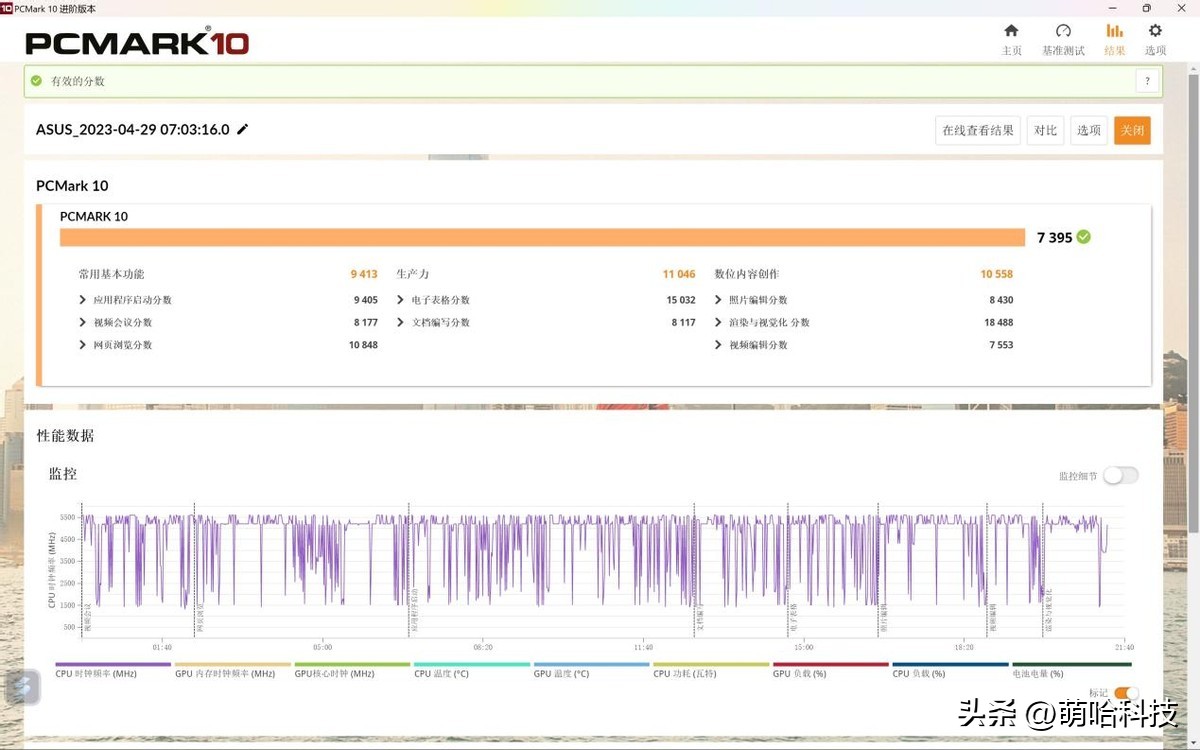Click the floating widget icon at left edge
This screenshot has height=750, width=1200.
22,687
